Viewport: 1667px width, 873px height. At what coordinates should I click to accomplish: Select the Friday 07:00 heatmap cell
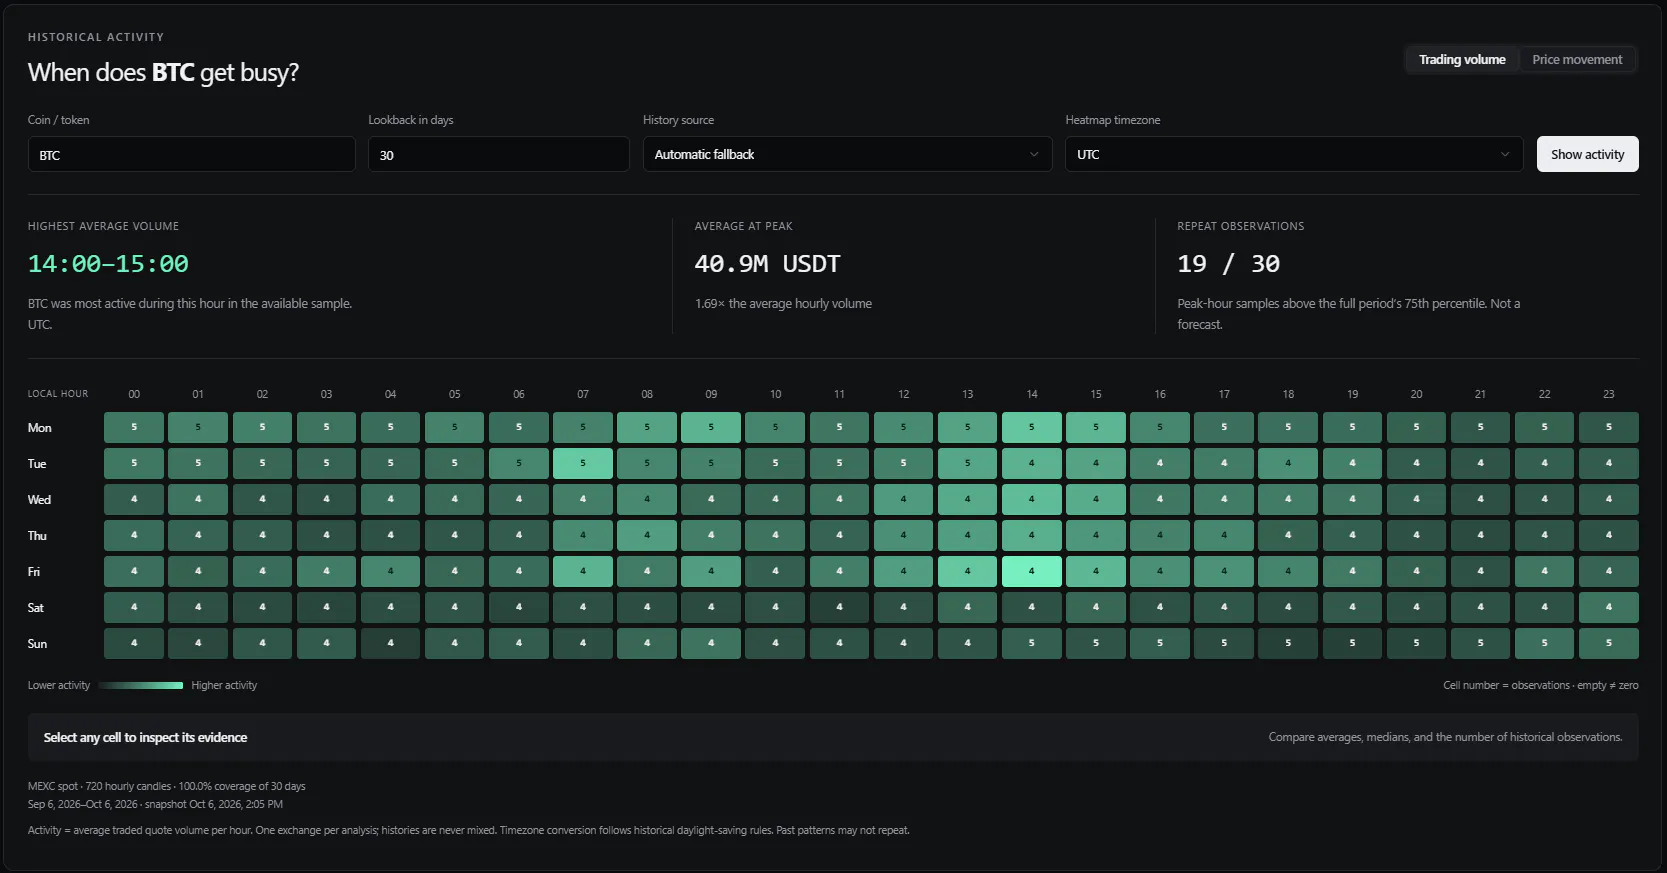(x=582, y=571)
